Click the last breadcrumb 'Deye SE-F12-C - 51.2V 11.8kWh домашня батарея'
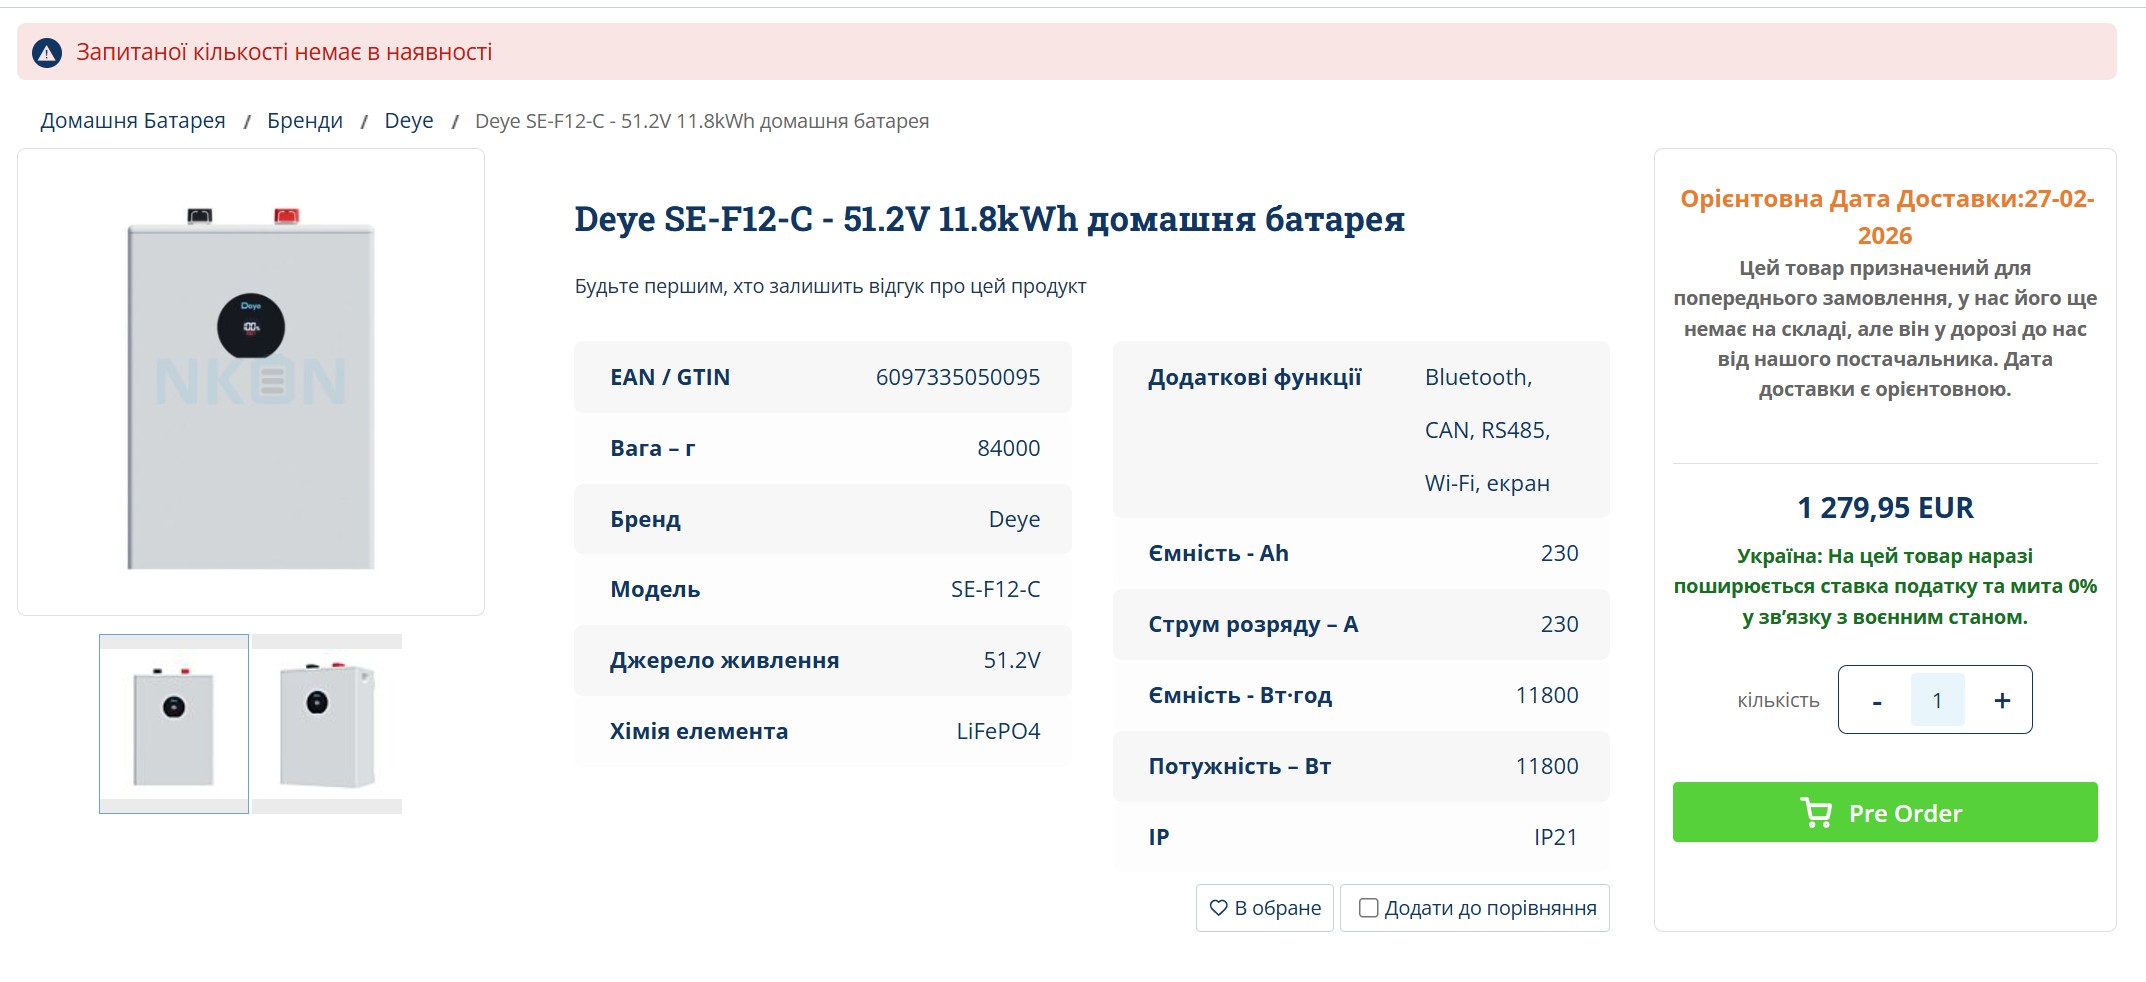The image size is (2146, 982). (702, 121)
